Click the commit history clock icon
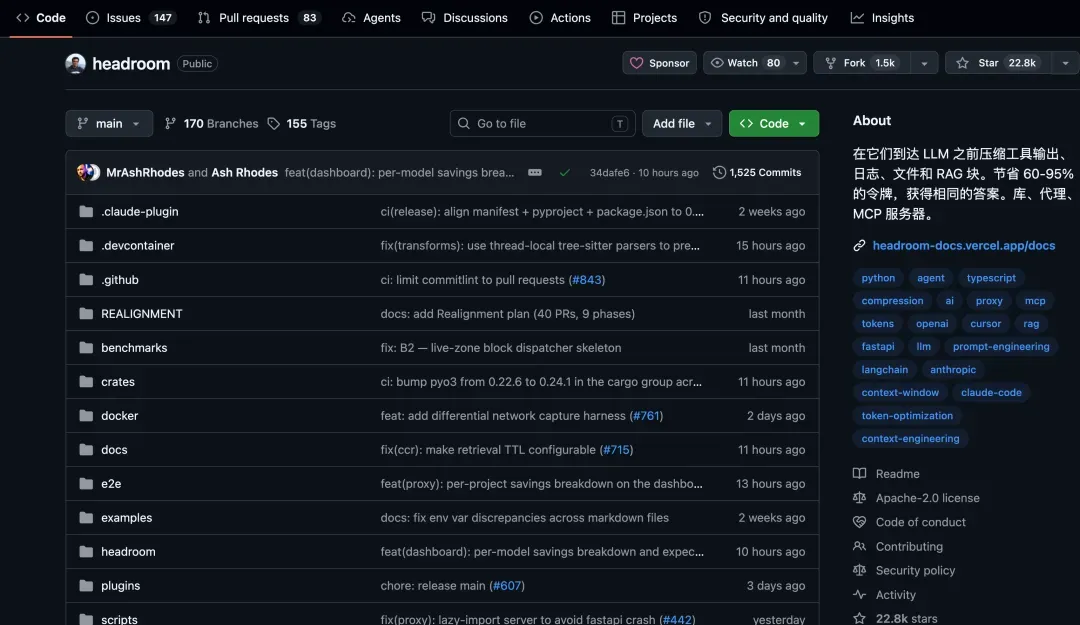Viewport: 1080px width, 625px height. click(x=719, y=172)
